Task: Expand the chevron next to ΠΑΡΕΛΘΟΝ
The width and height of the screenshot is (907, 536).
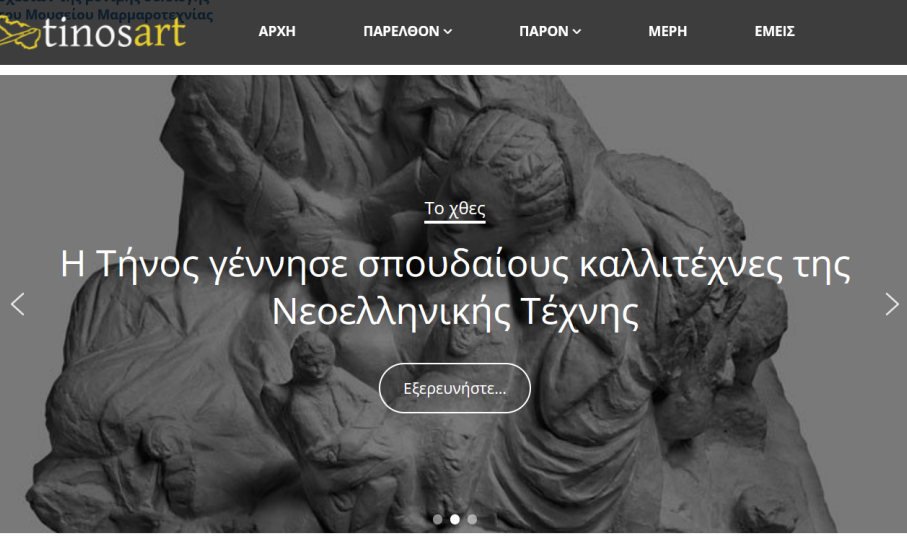Action: coord(448,32)
